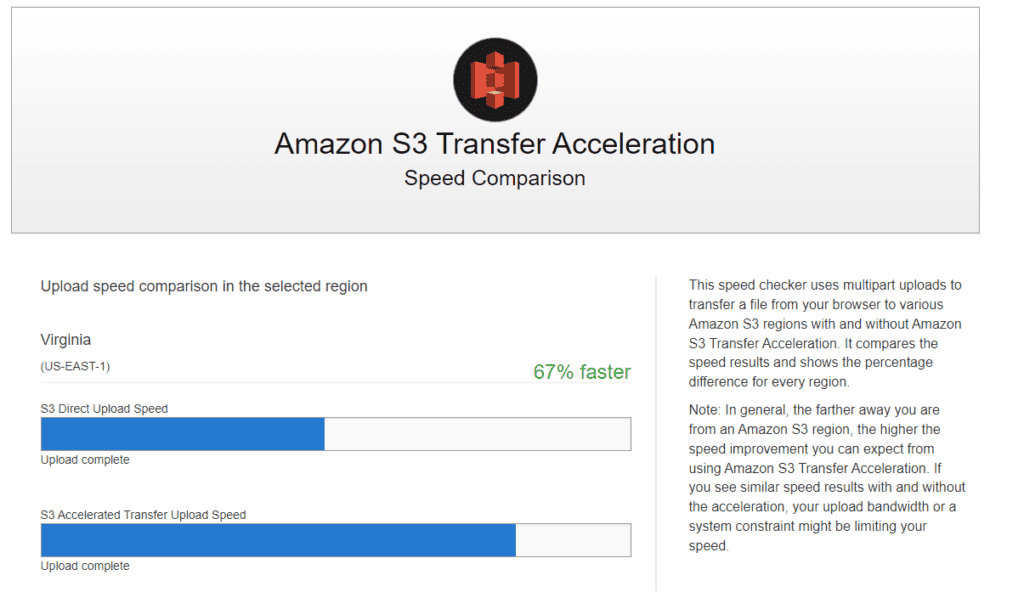Screen dimensions: 1024x592
Task: Click the "S3 Accelerated Transfer Upload Speed" label
Action: click(143, 515)
